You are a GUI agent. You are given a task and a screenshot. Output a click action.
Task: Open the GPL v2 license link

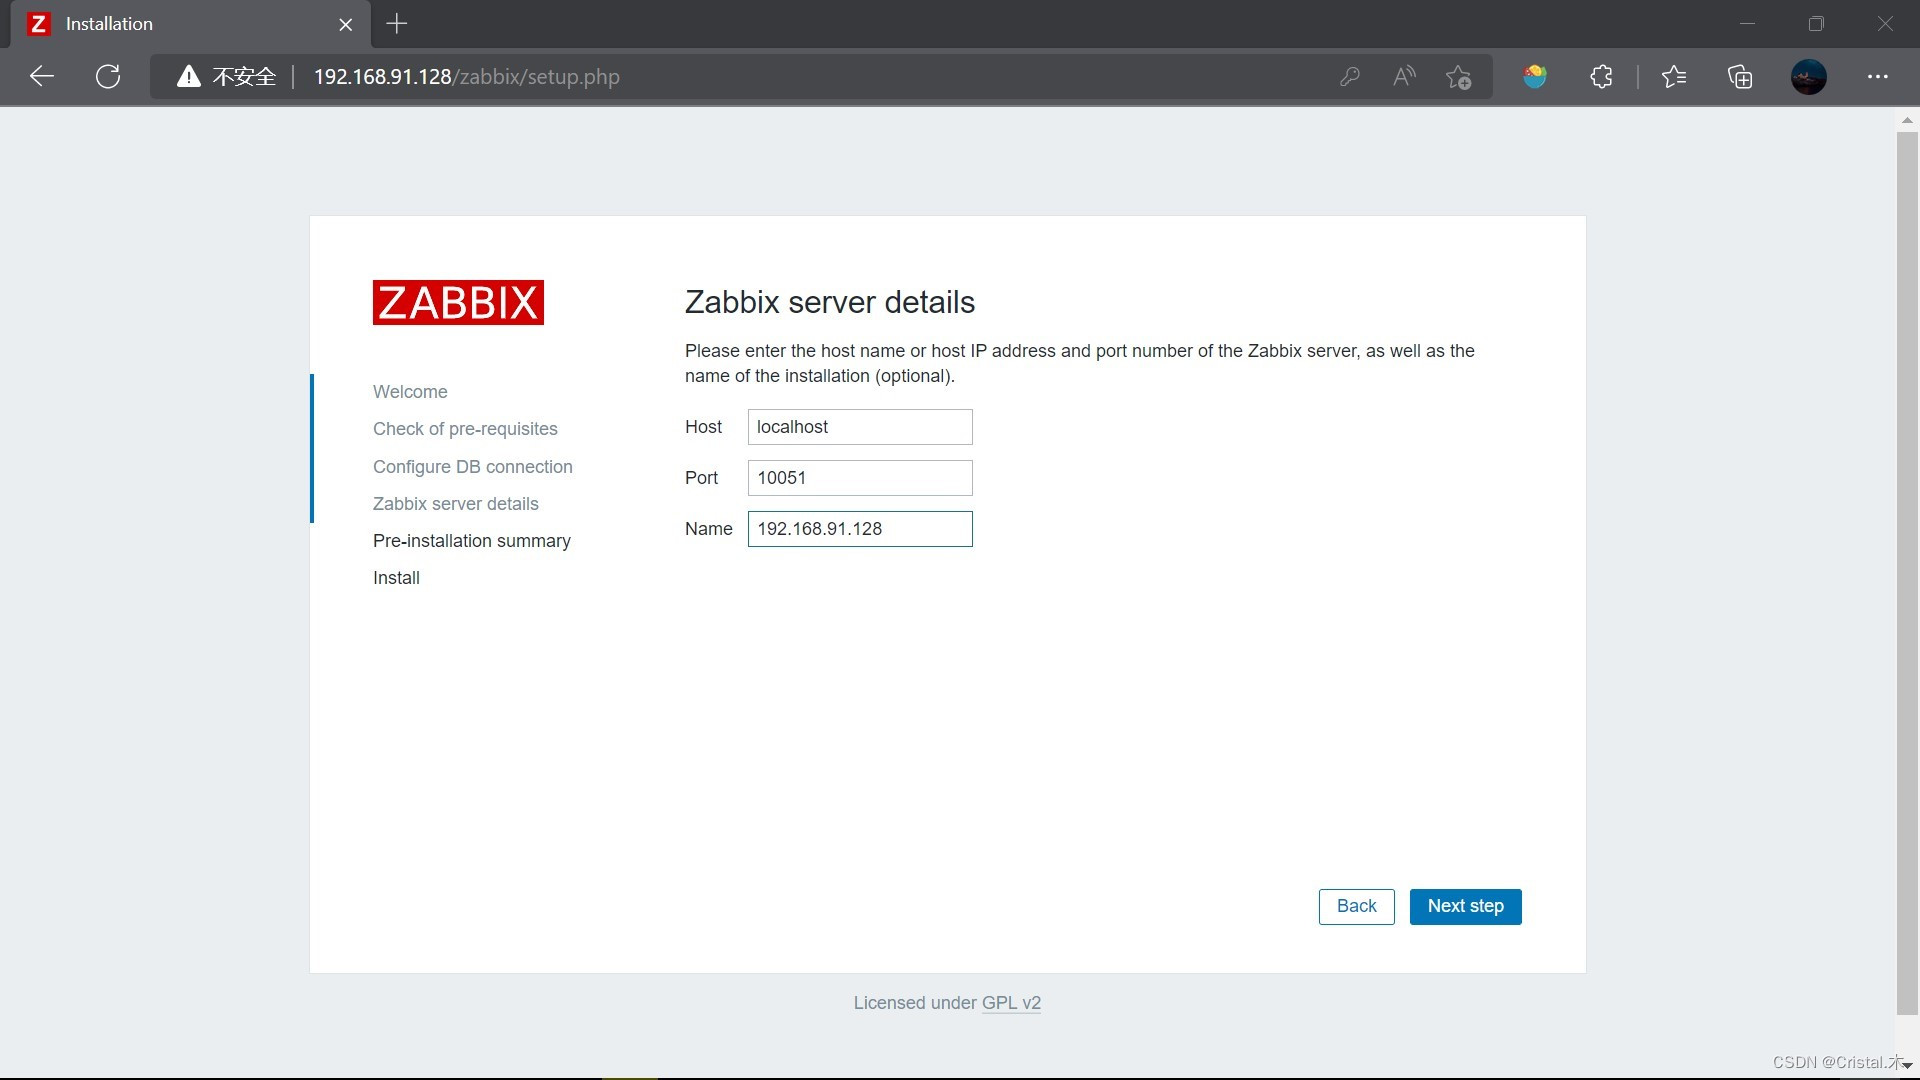point(1011,1003)
